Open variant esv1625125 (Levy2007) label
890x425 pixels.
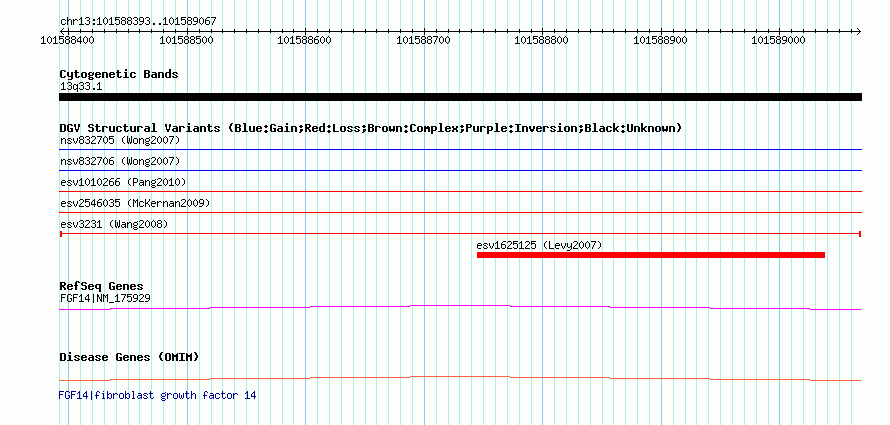[x=539, y=246]
